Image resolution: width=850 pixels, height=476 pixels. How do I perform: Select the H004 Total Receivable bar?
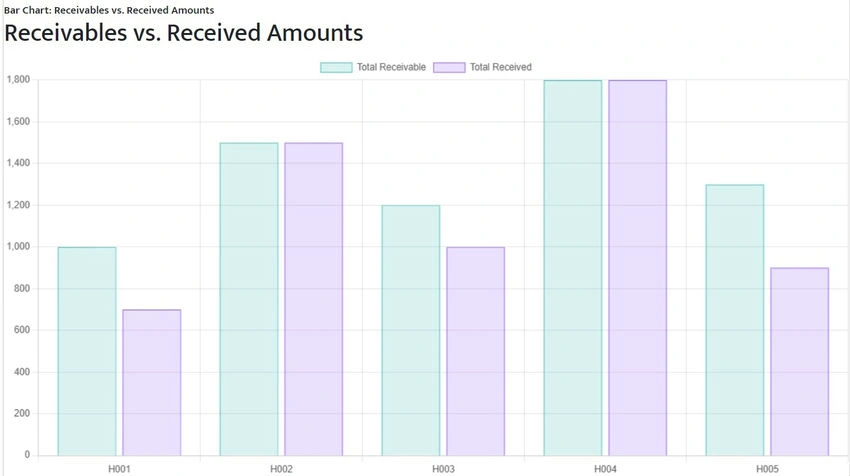point(573,268)
